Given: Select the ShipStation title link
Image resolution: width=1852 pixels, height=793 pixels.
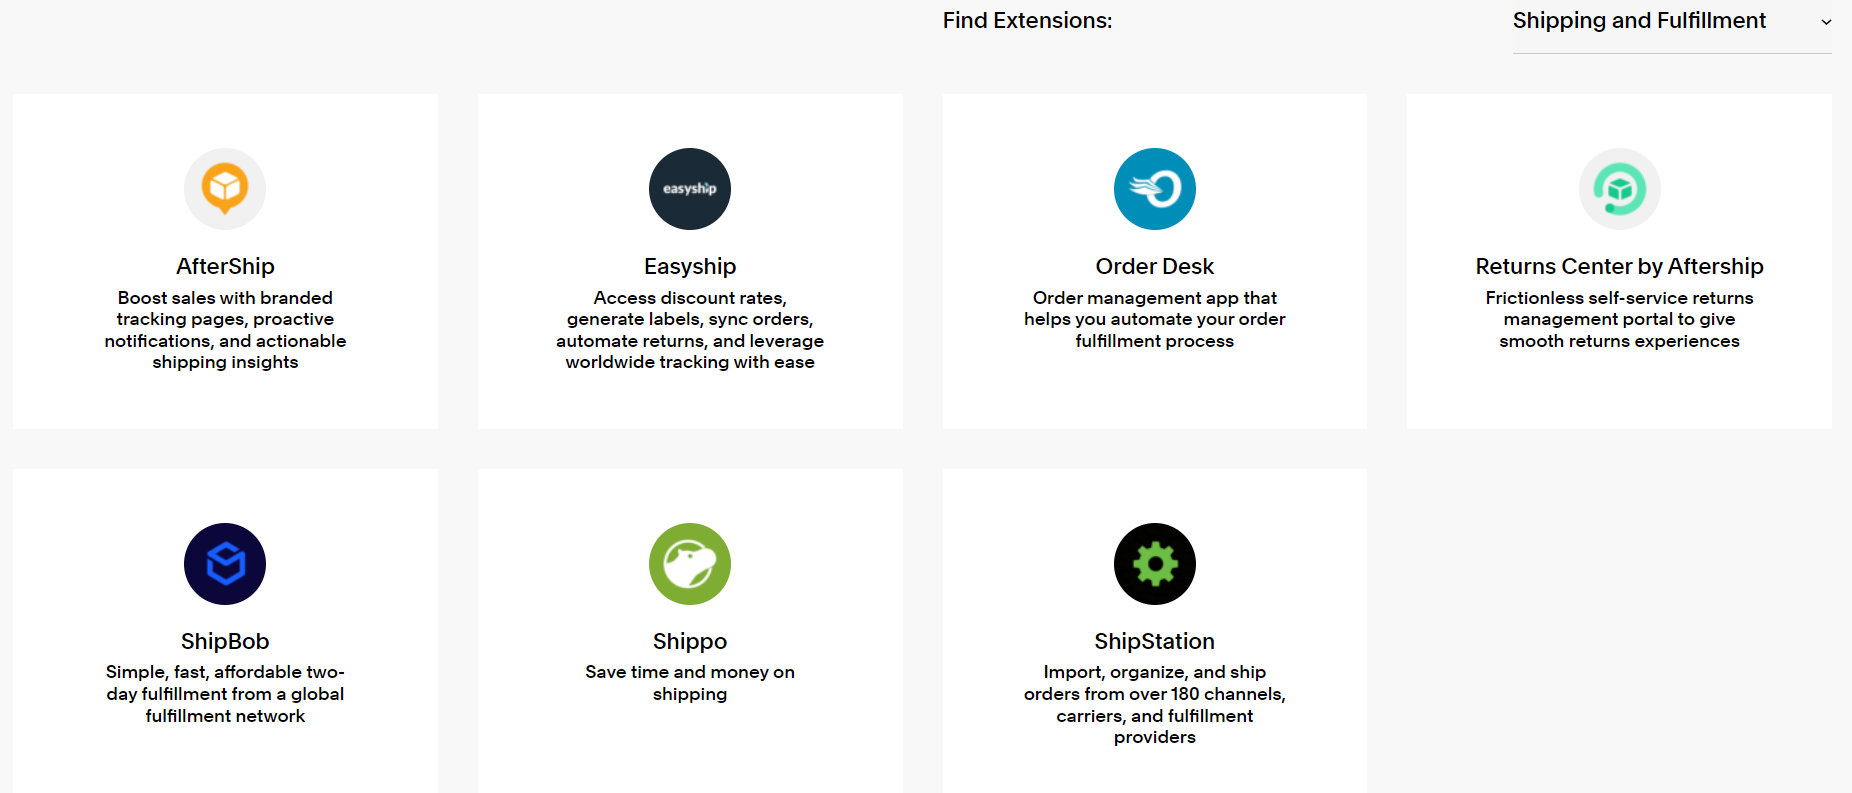Looking at the screenshot, I should click(1155, 641).
